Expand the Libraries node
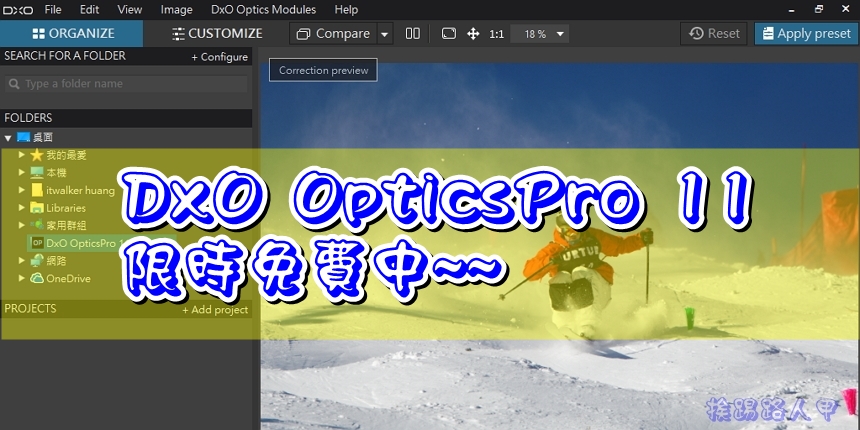This screenshot has width=860, height=430. (x=21, y=207)
